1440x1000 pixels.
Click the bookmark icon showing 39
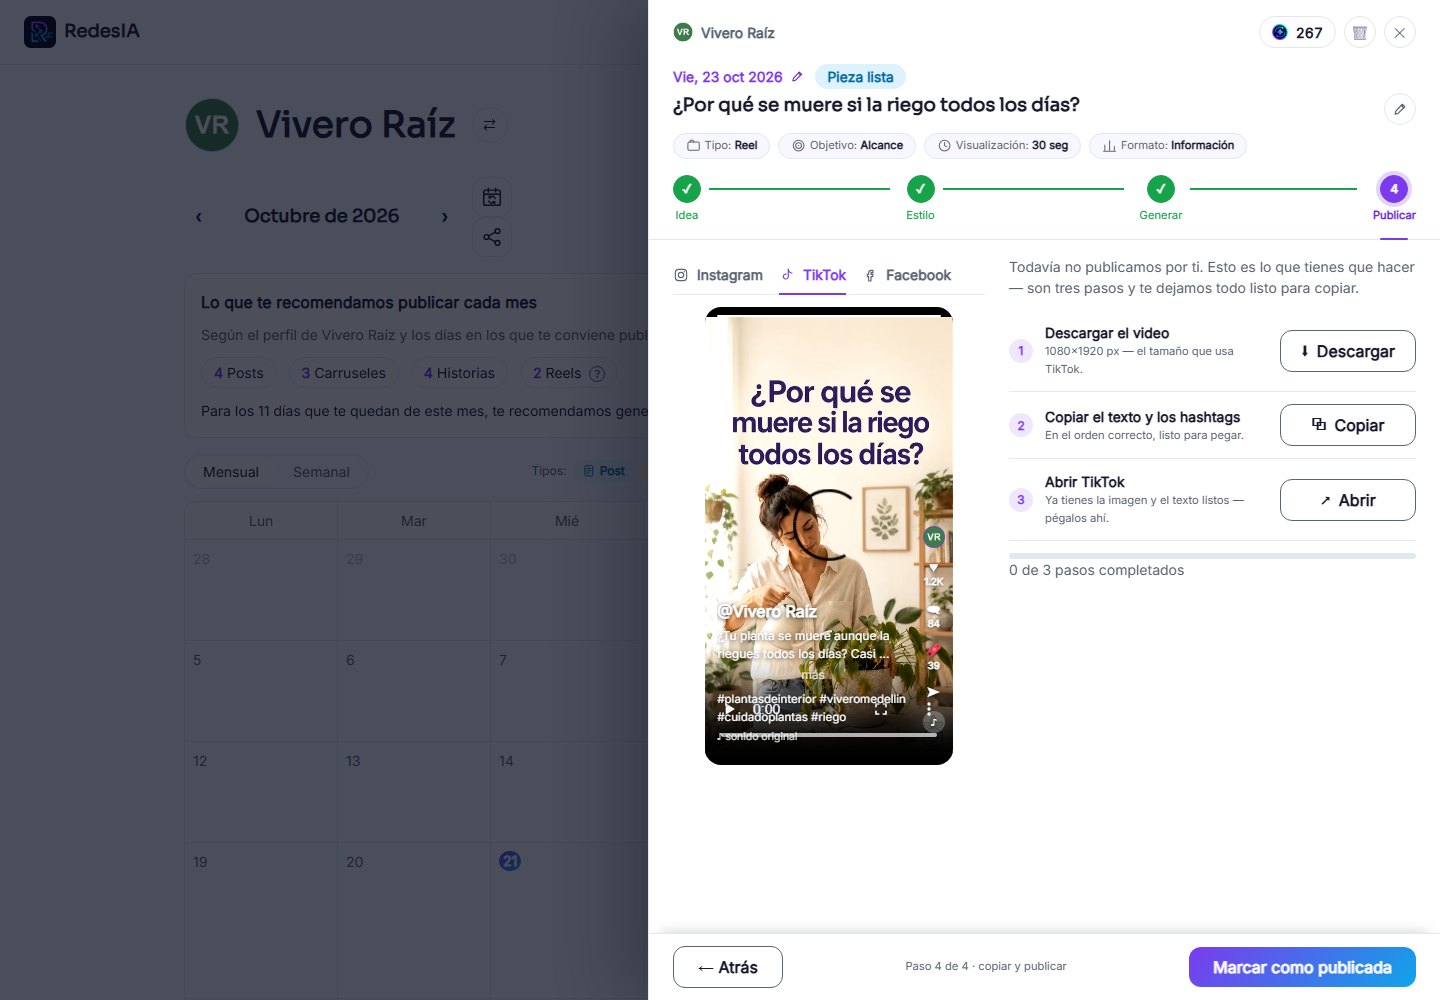[x=933, y=651]
